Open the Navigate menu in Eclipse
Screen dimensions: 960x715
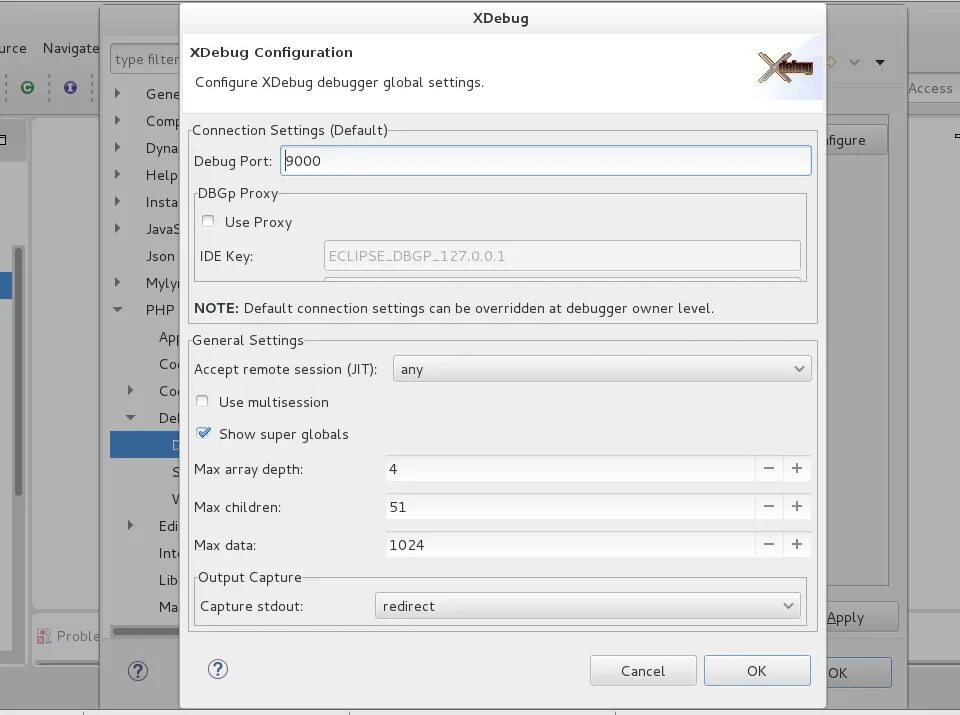click(x=71, y=48)
